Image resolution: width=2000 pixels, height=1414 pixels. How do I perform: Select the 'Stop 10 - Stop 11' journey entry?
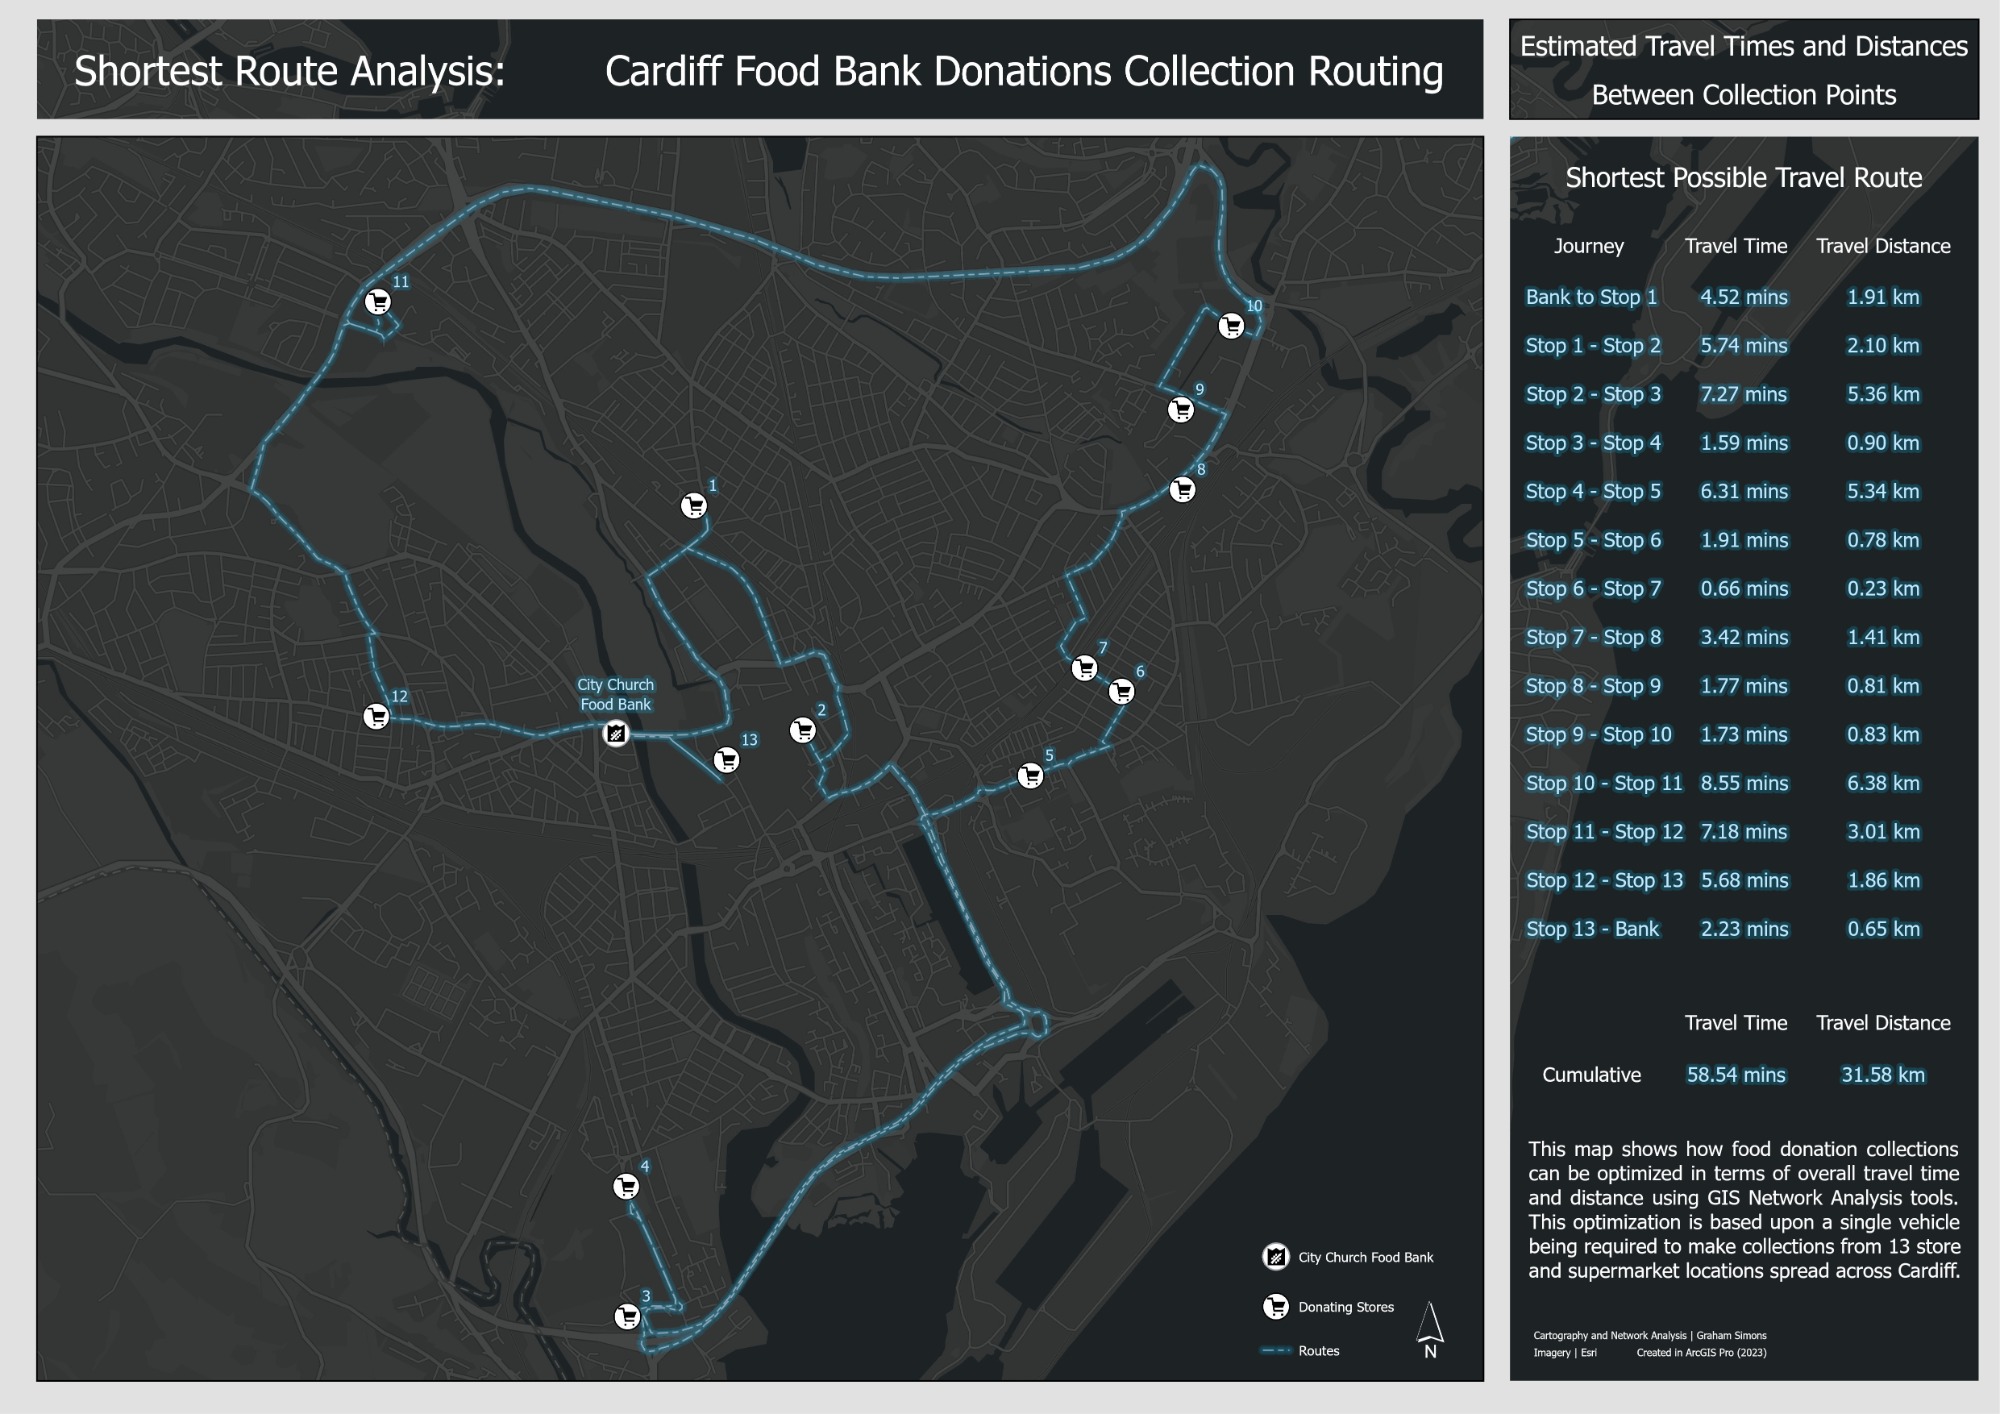point(1604,783)
